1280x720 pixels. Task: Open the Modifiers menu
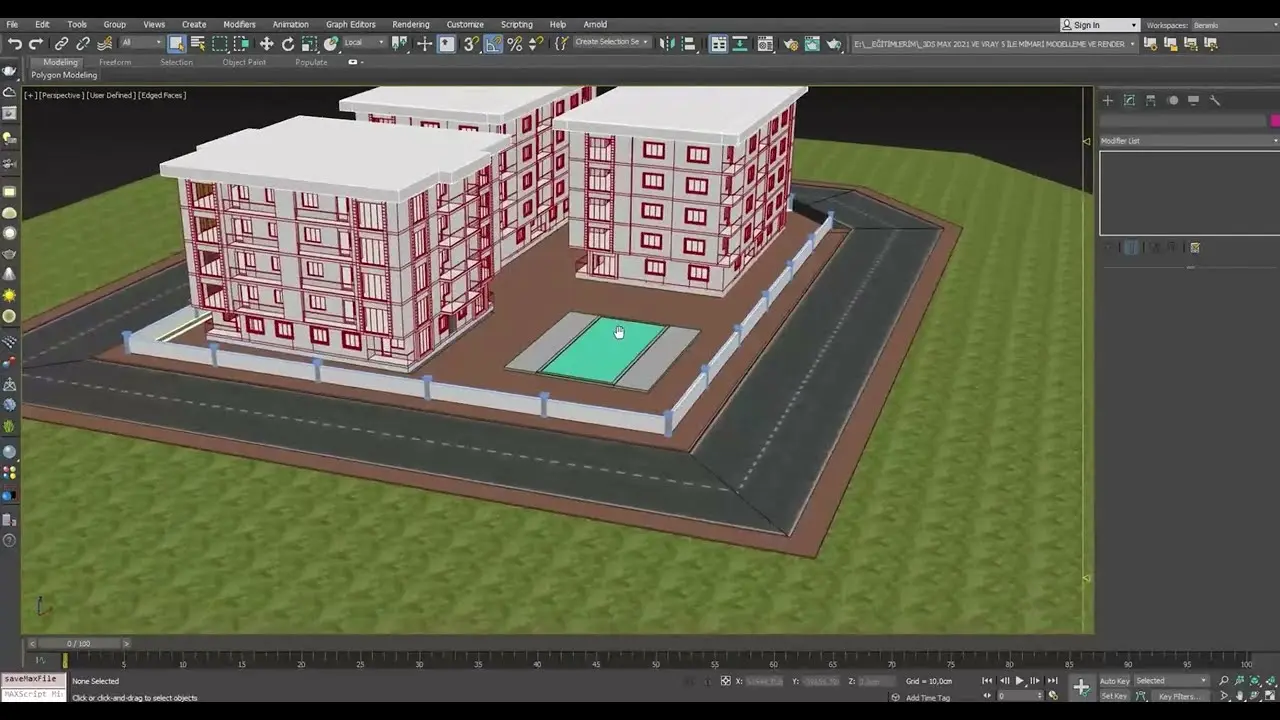[x=239, y=24]
